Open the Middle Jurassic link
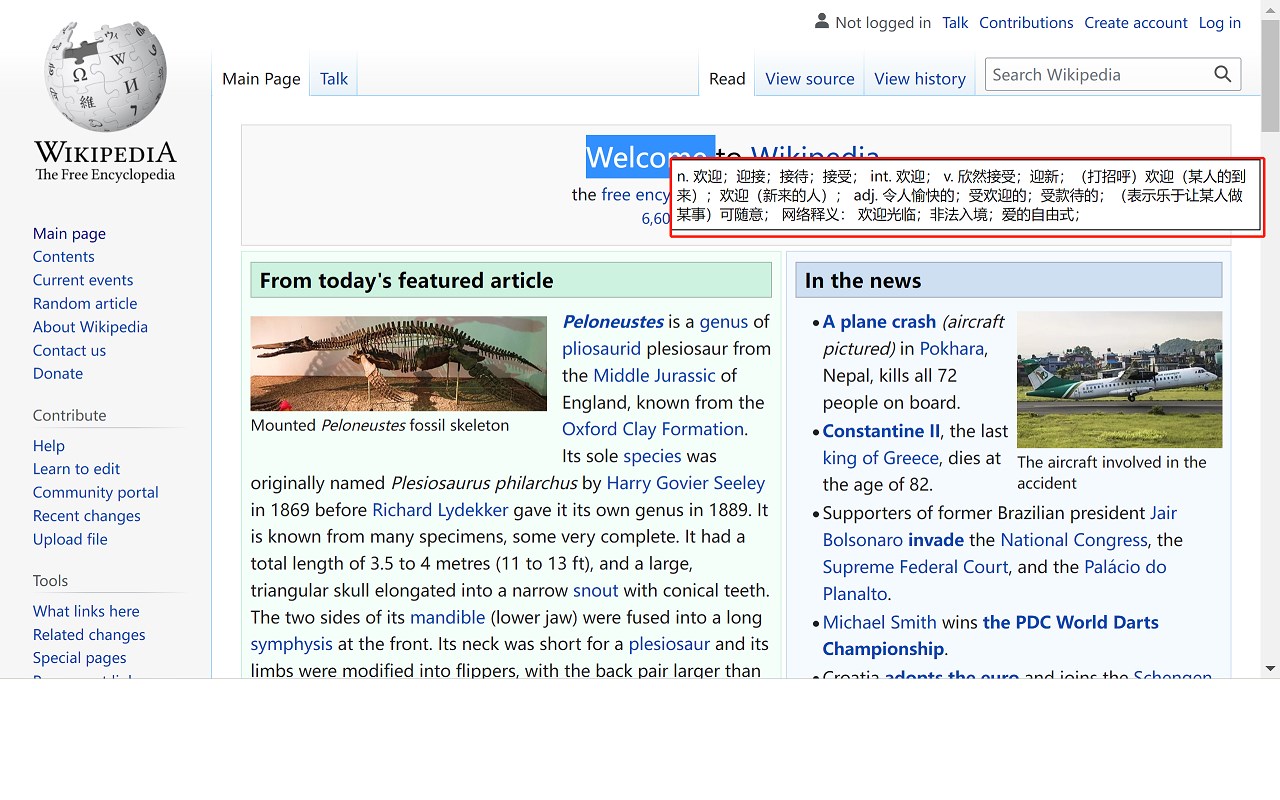Viewport: 1280px width, 800px height. click(x=655, y=375)
